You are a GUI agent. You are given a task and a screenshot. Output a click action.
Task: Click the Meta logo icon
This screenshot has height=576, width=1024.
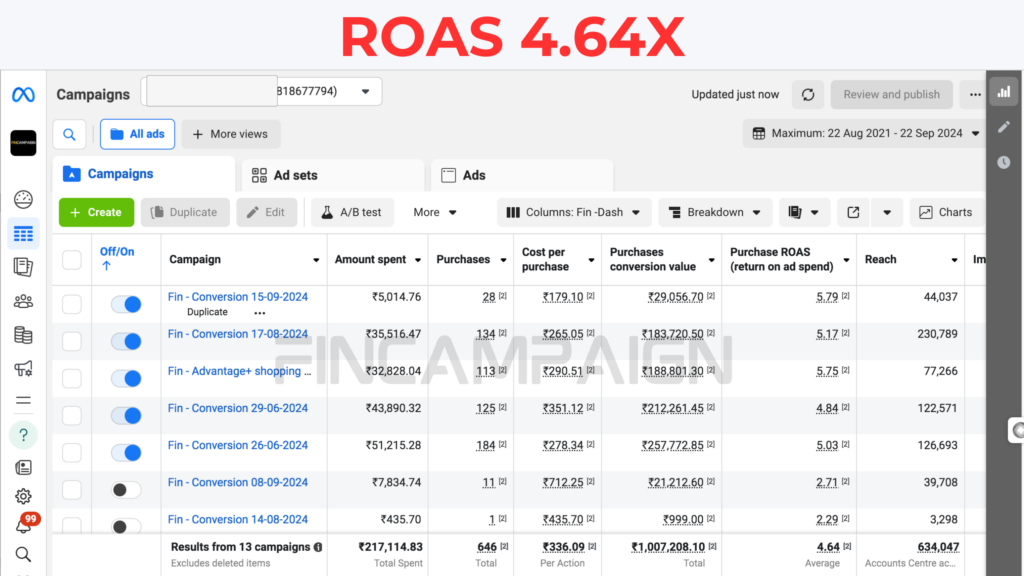pos(23,95)
